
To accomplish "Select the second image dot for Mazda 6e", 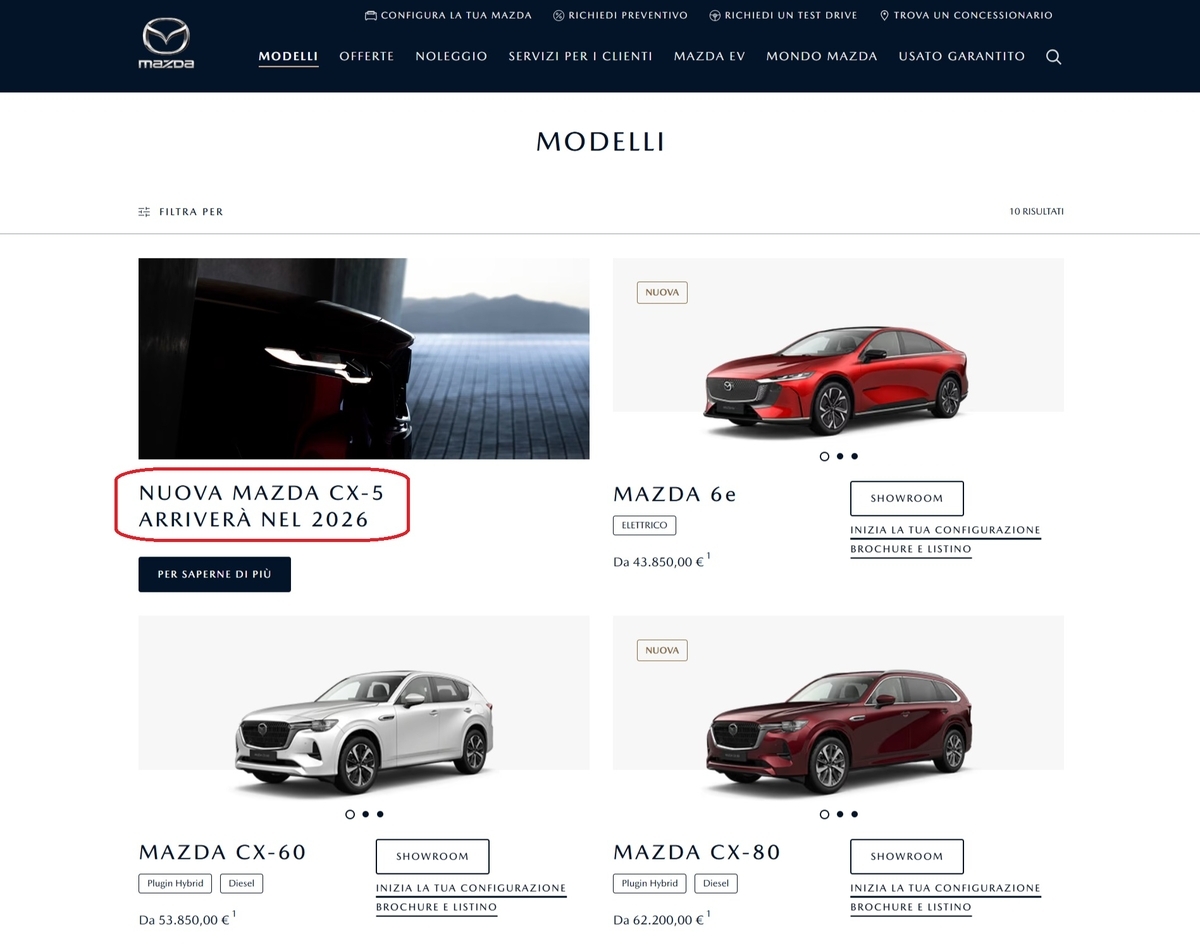I will pos(840,456).
